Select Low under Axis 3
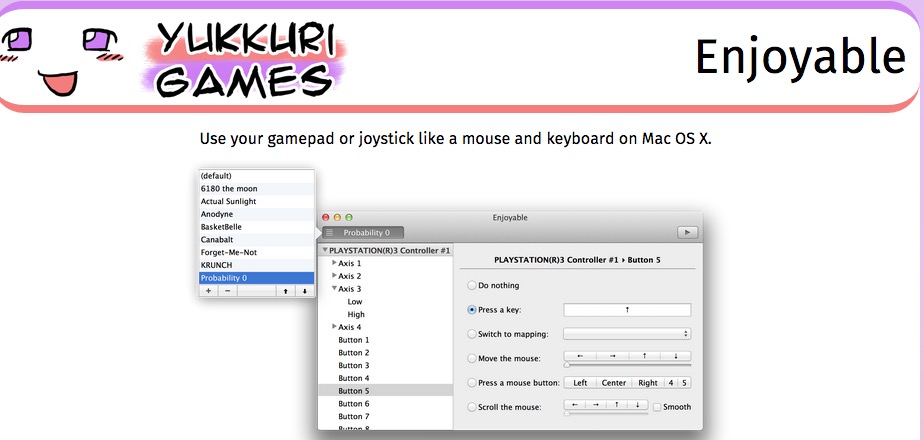This screenshot has width=924, height=440. pos(355,302)
